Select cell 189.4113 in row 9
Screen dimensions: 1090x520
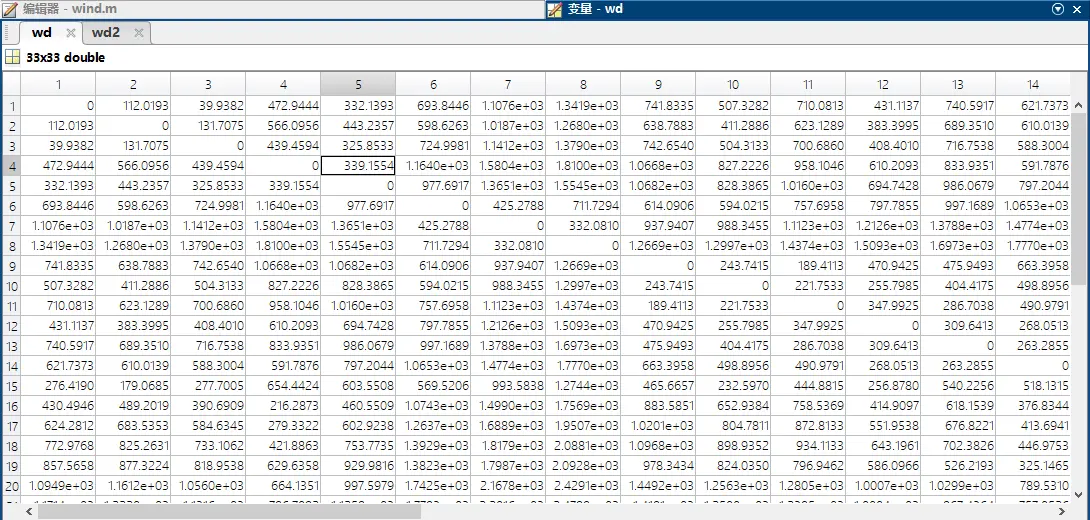click(808, 266)
